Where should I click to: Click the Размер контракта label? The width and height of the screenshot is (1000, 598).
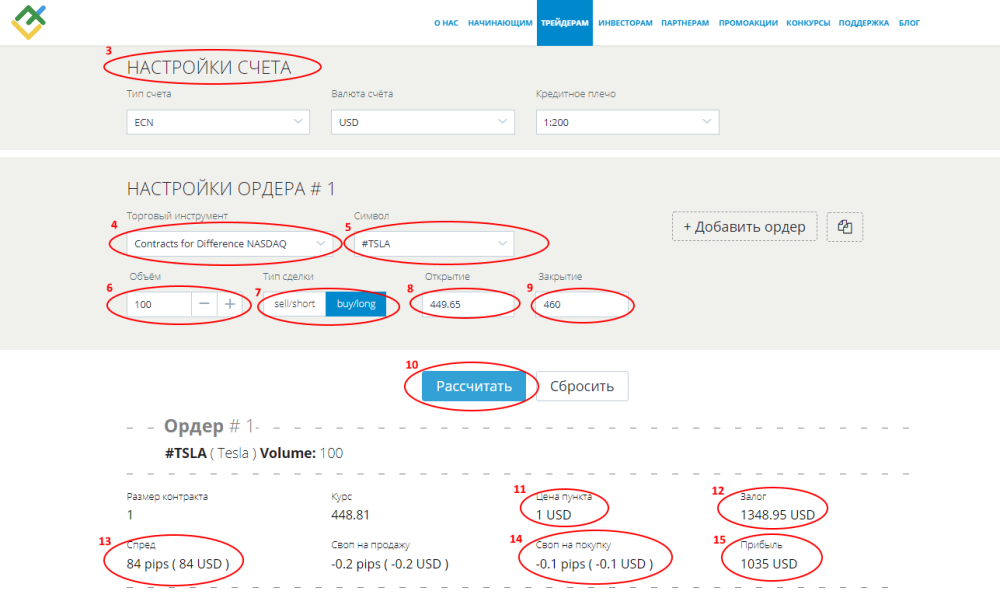167,497
